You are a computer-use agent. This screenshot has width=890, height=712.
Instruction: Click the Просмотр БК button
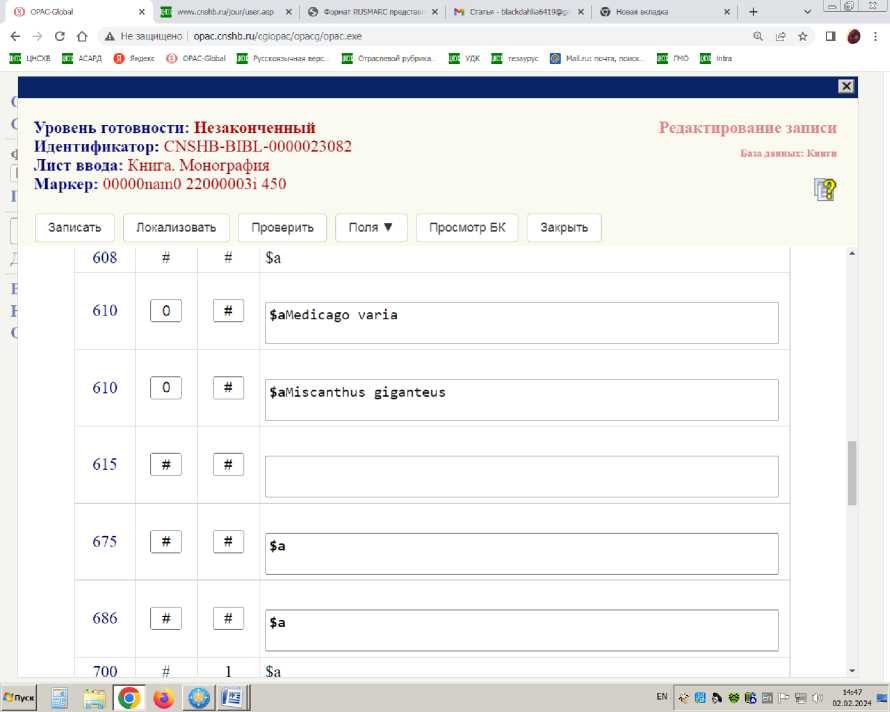[x=467, y=228]
